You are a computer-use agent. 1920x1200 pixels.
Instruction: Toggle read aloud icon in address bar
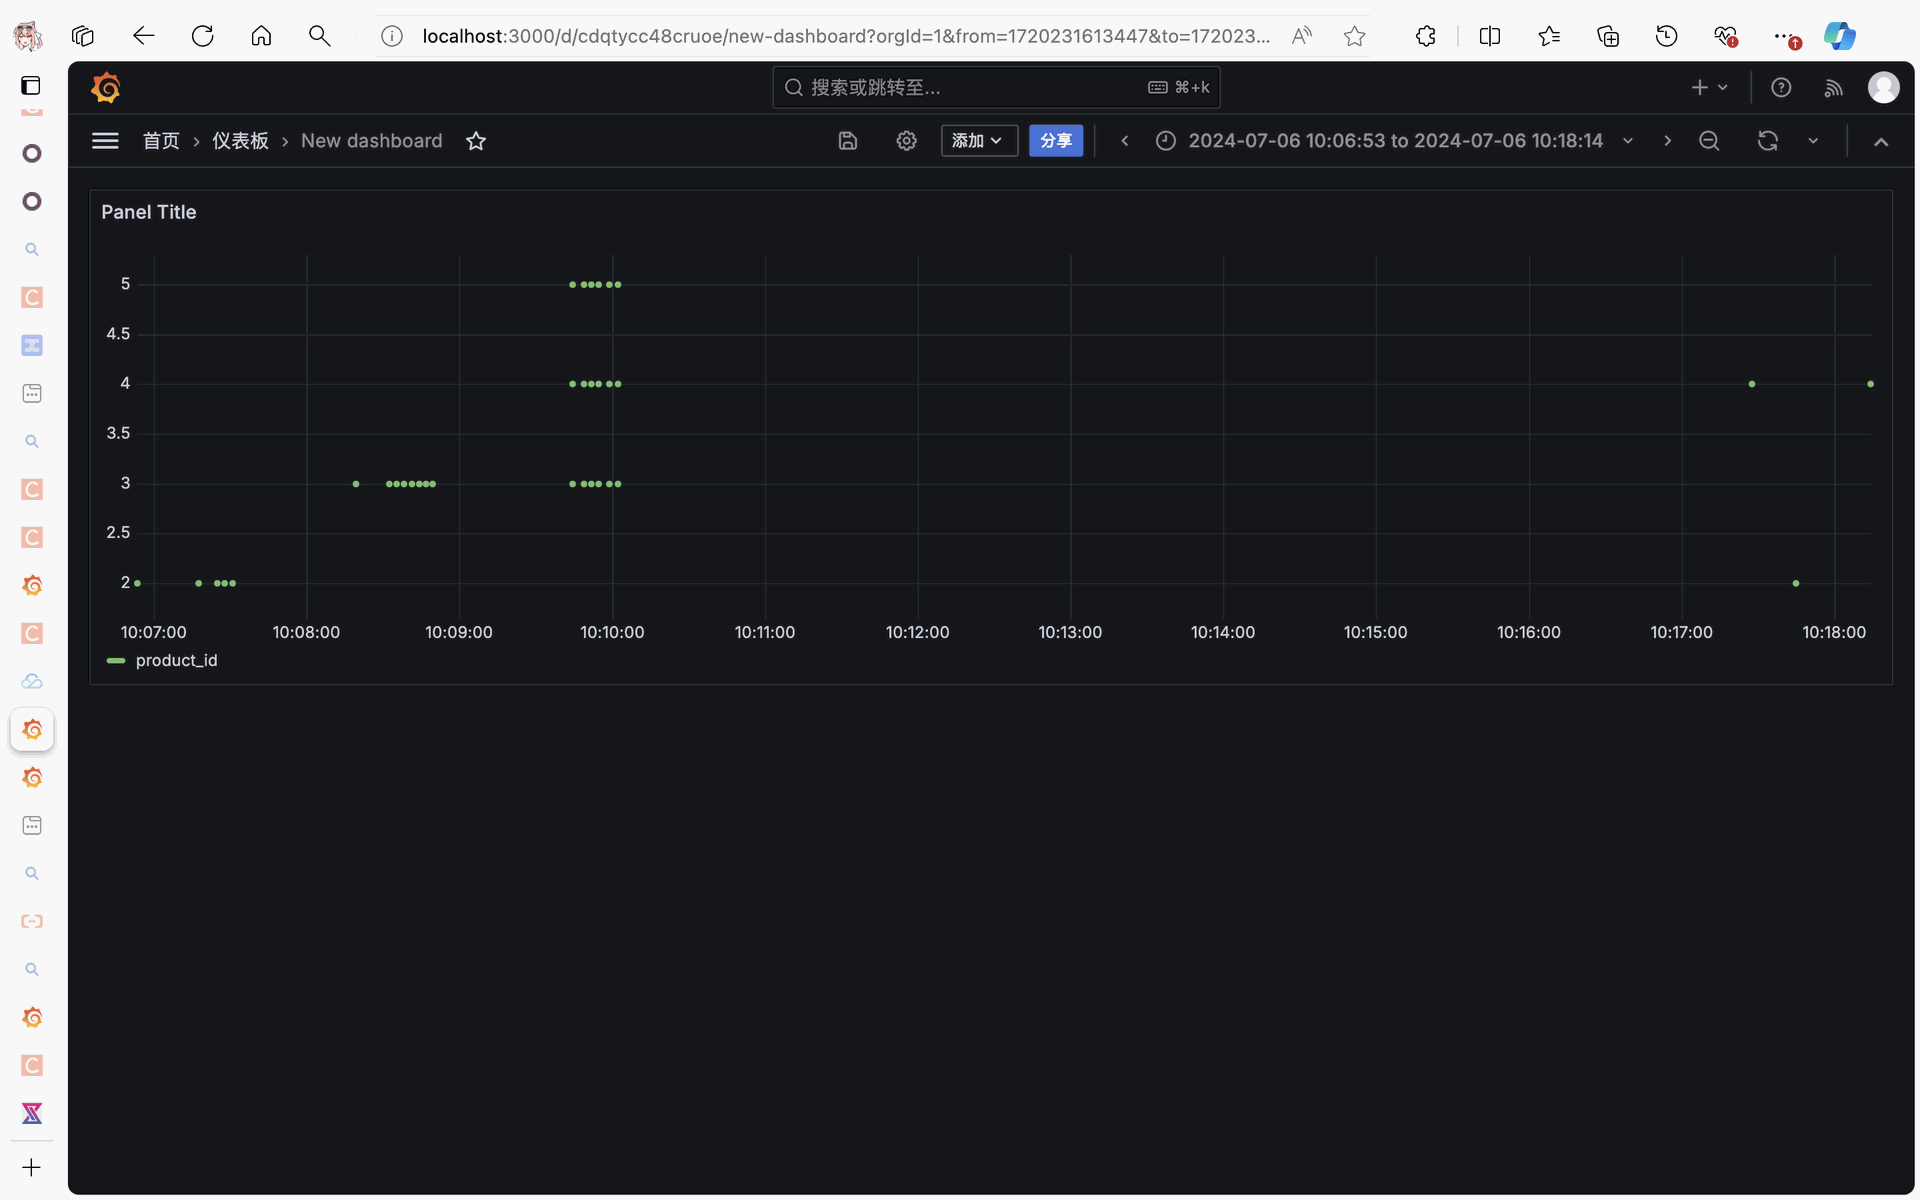coord(1302,36)
